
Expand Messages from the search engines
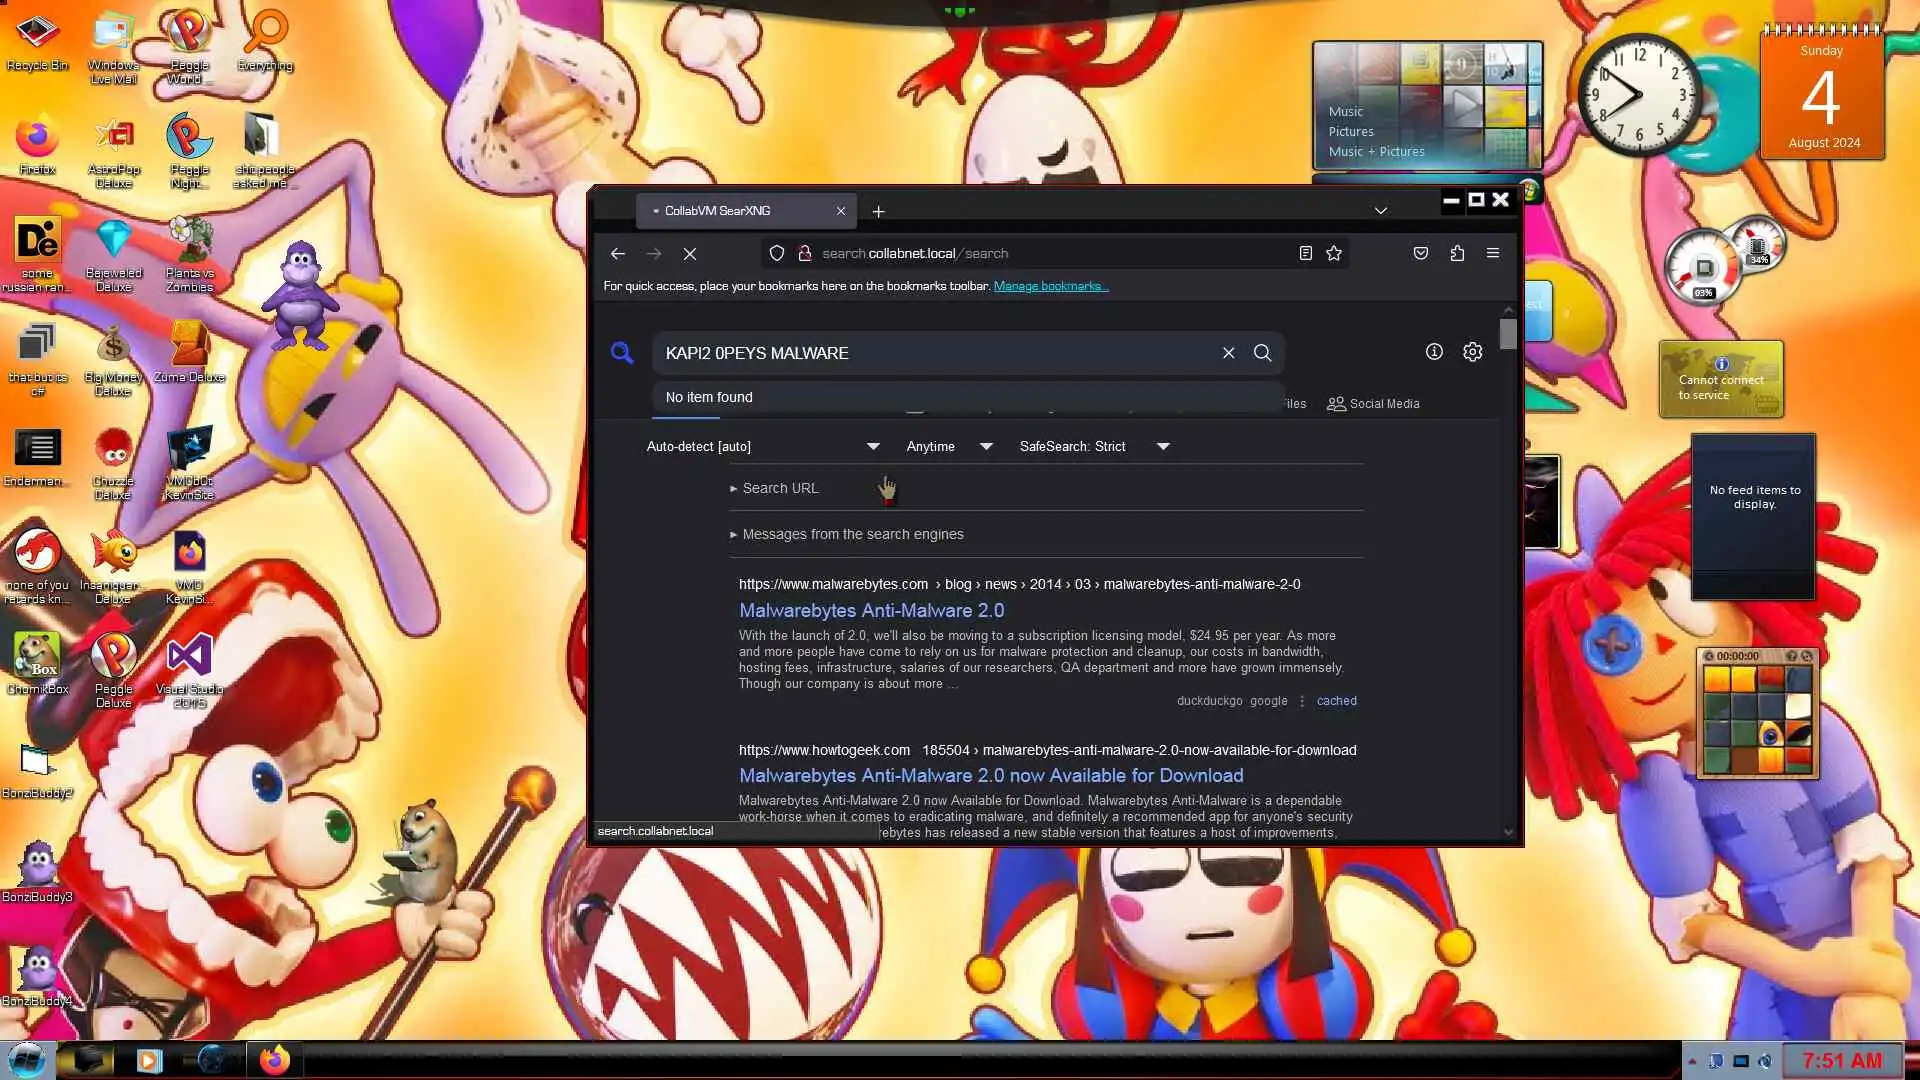(852, 535)
